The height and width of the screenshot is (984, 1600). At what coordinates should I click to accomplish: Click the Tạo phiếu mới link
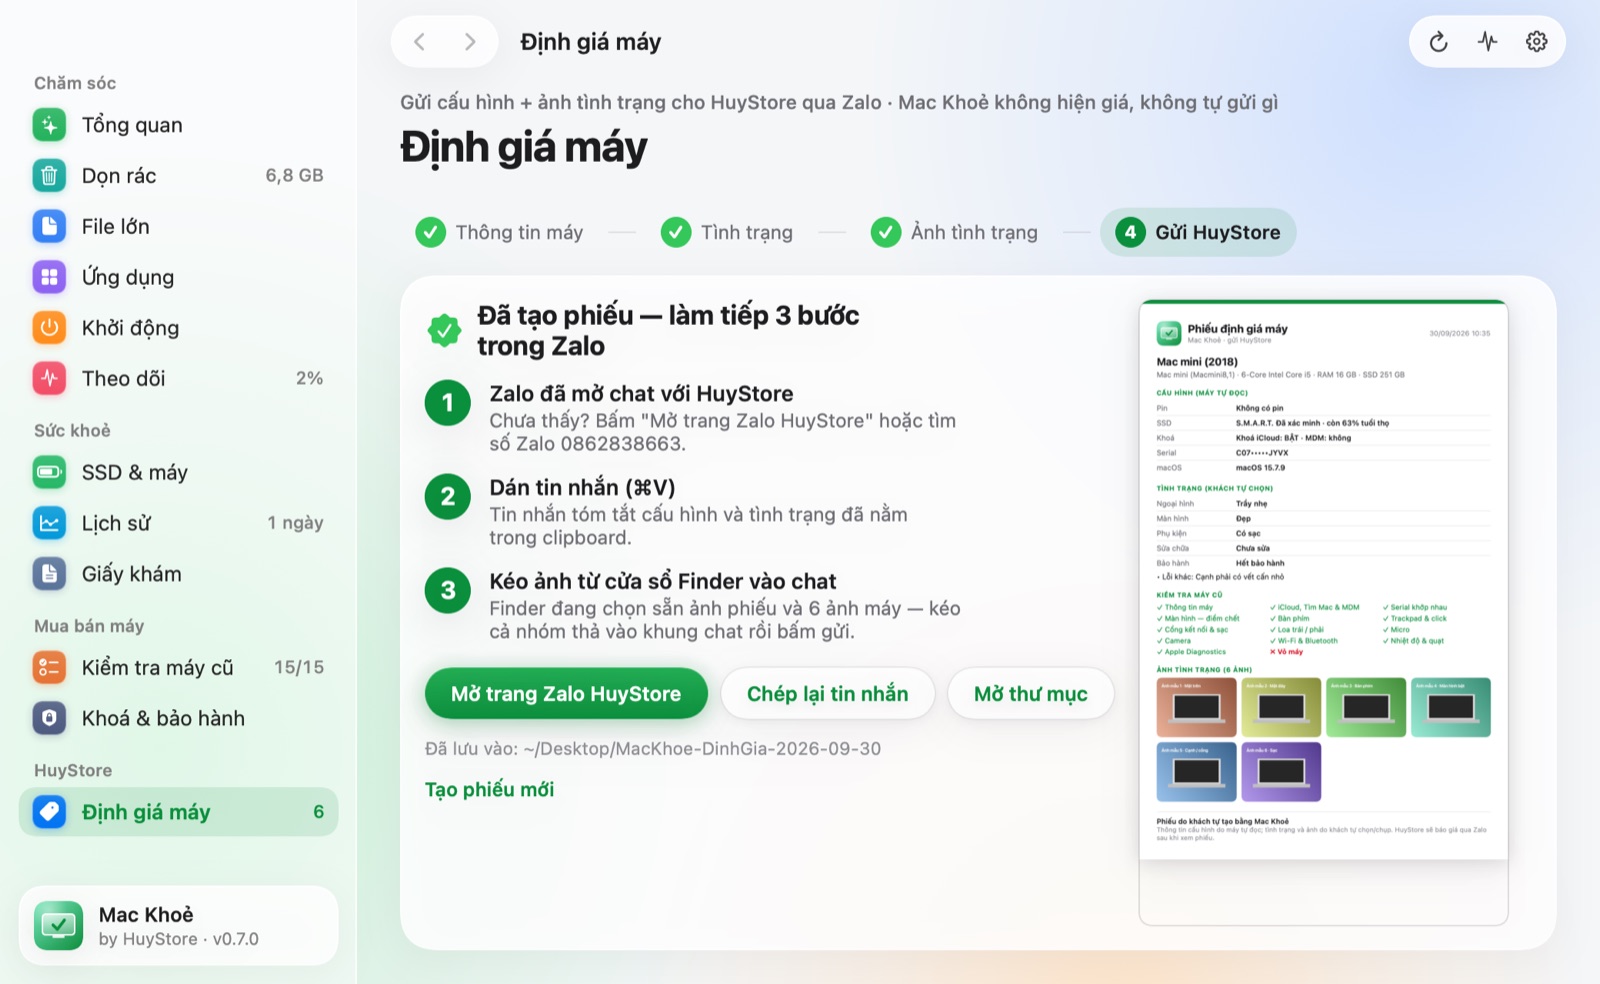pos(489,790)
